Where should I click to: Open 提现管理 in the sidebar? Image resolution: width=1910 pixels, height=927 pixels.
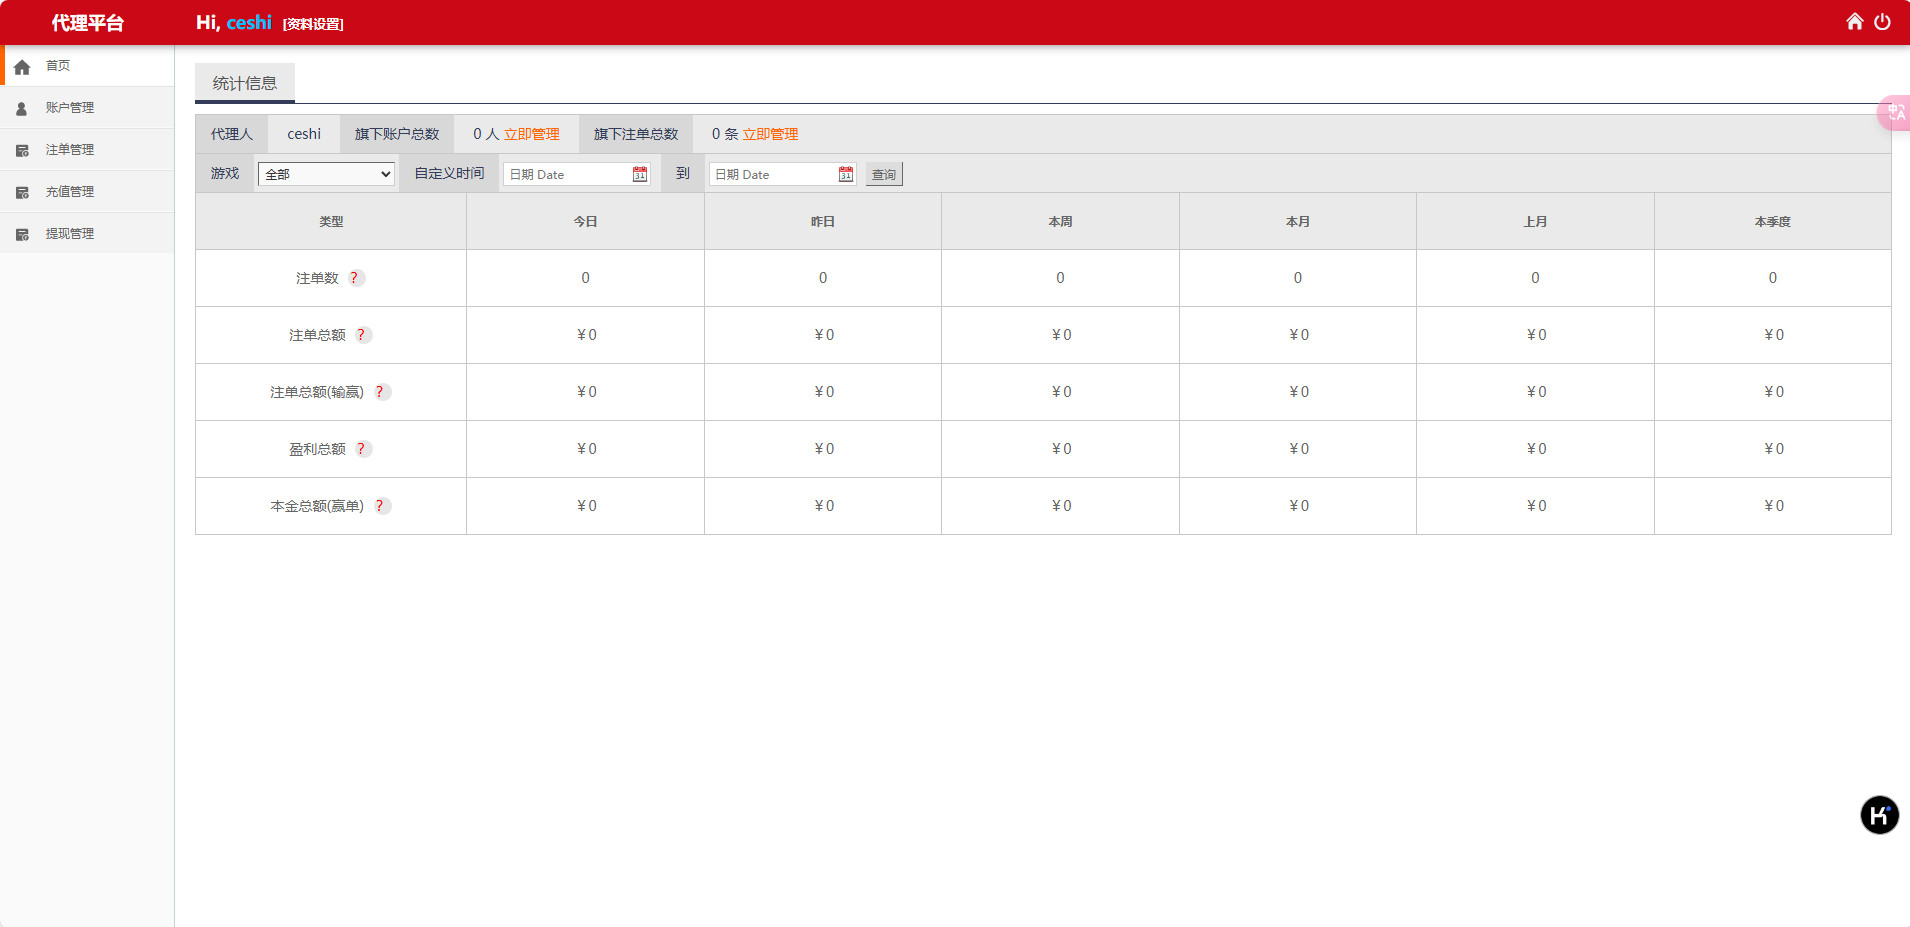tap(69, 234)
